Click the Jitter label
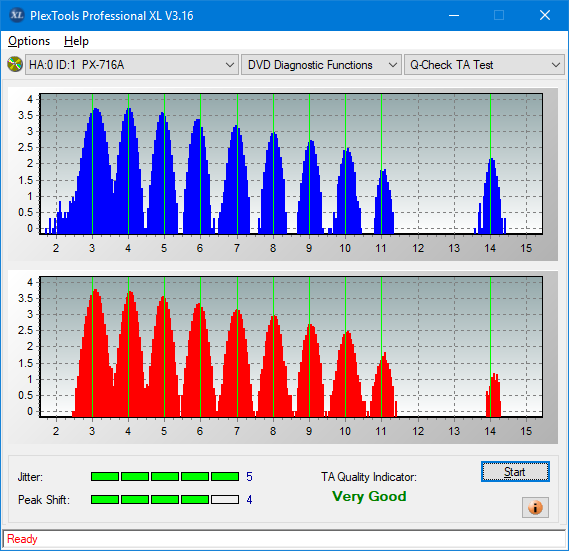569x551 pixels. click(30, 477)
